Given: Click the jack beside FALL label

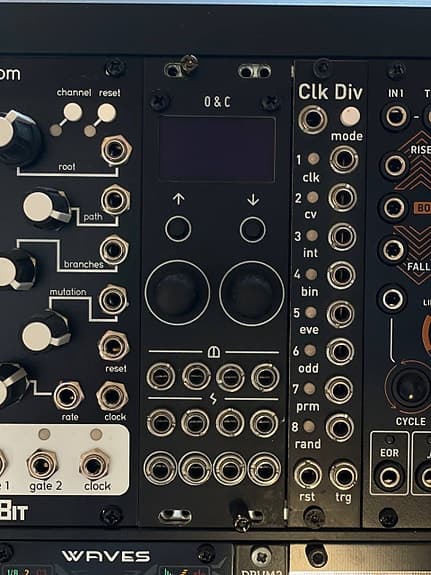Looking at the screenshot, I should pos(393,250).
